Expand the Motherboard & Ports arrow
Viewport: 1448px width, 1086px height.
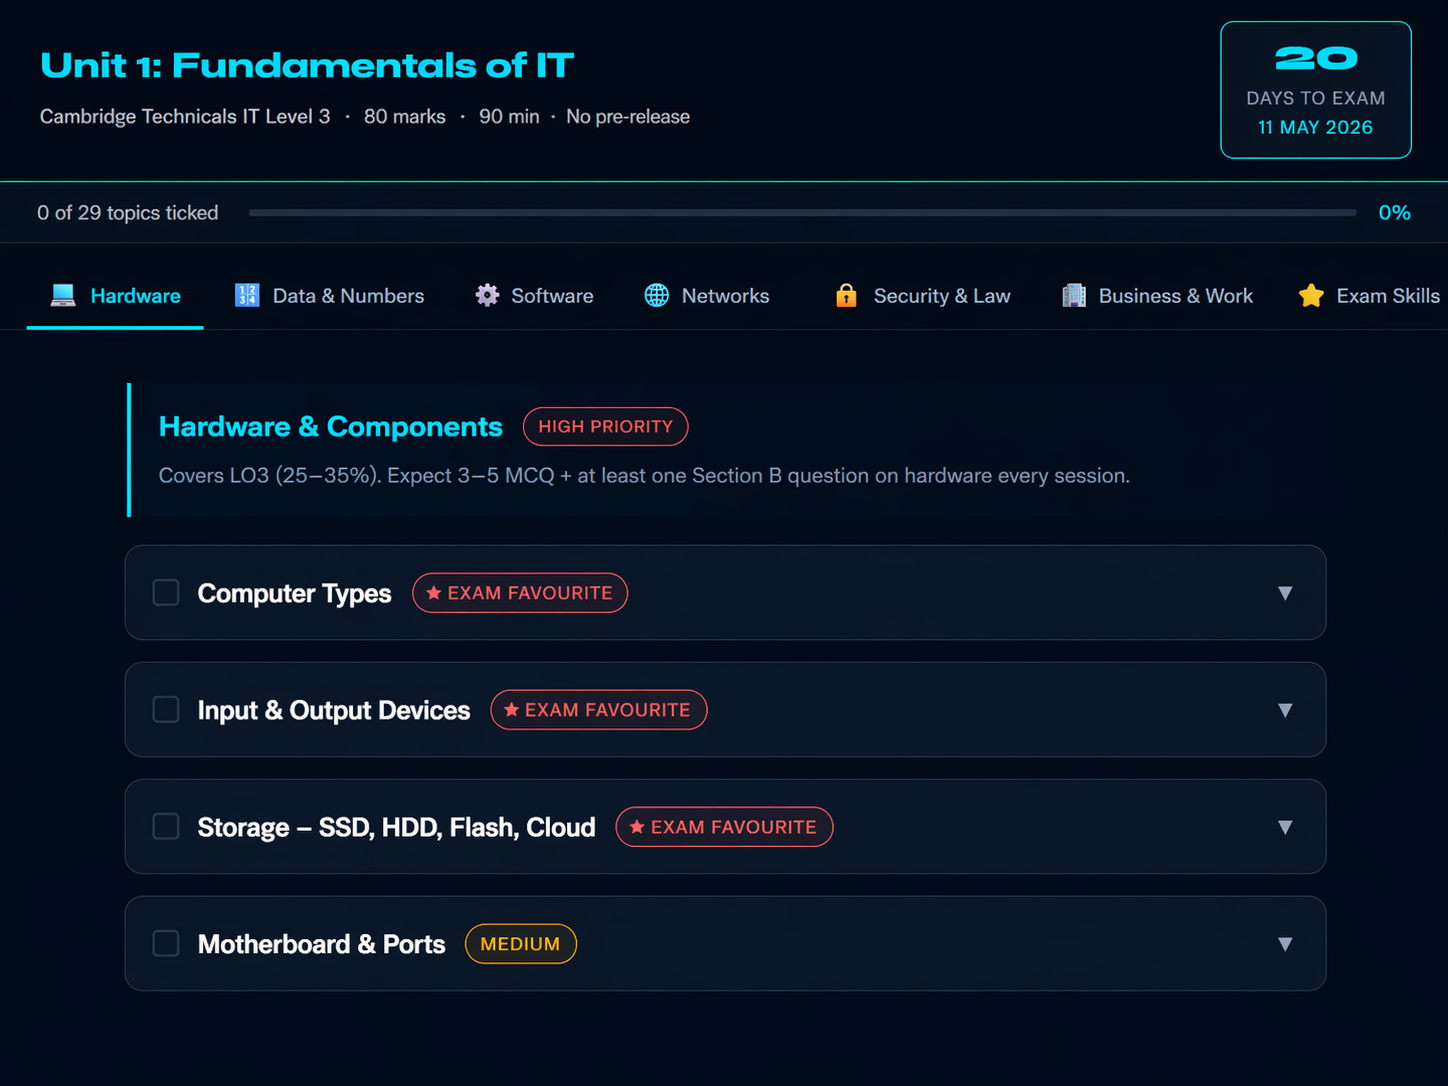(x=1285, y=944)
